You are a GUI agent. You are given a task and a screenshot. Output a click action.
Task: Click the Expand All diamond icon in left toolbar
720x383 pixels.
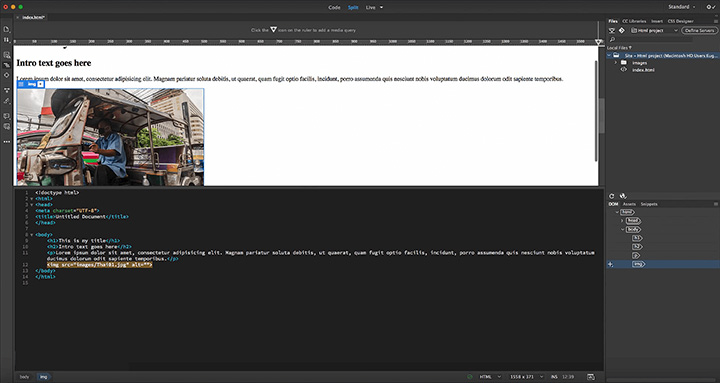(6, 75)
